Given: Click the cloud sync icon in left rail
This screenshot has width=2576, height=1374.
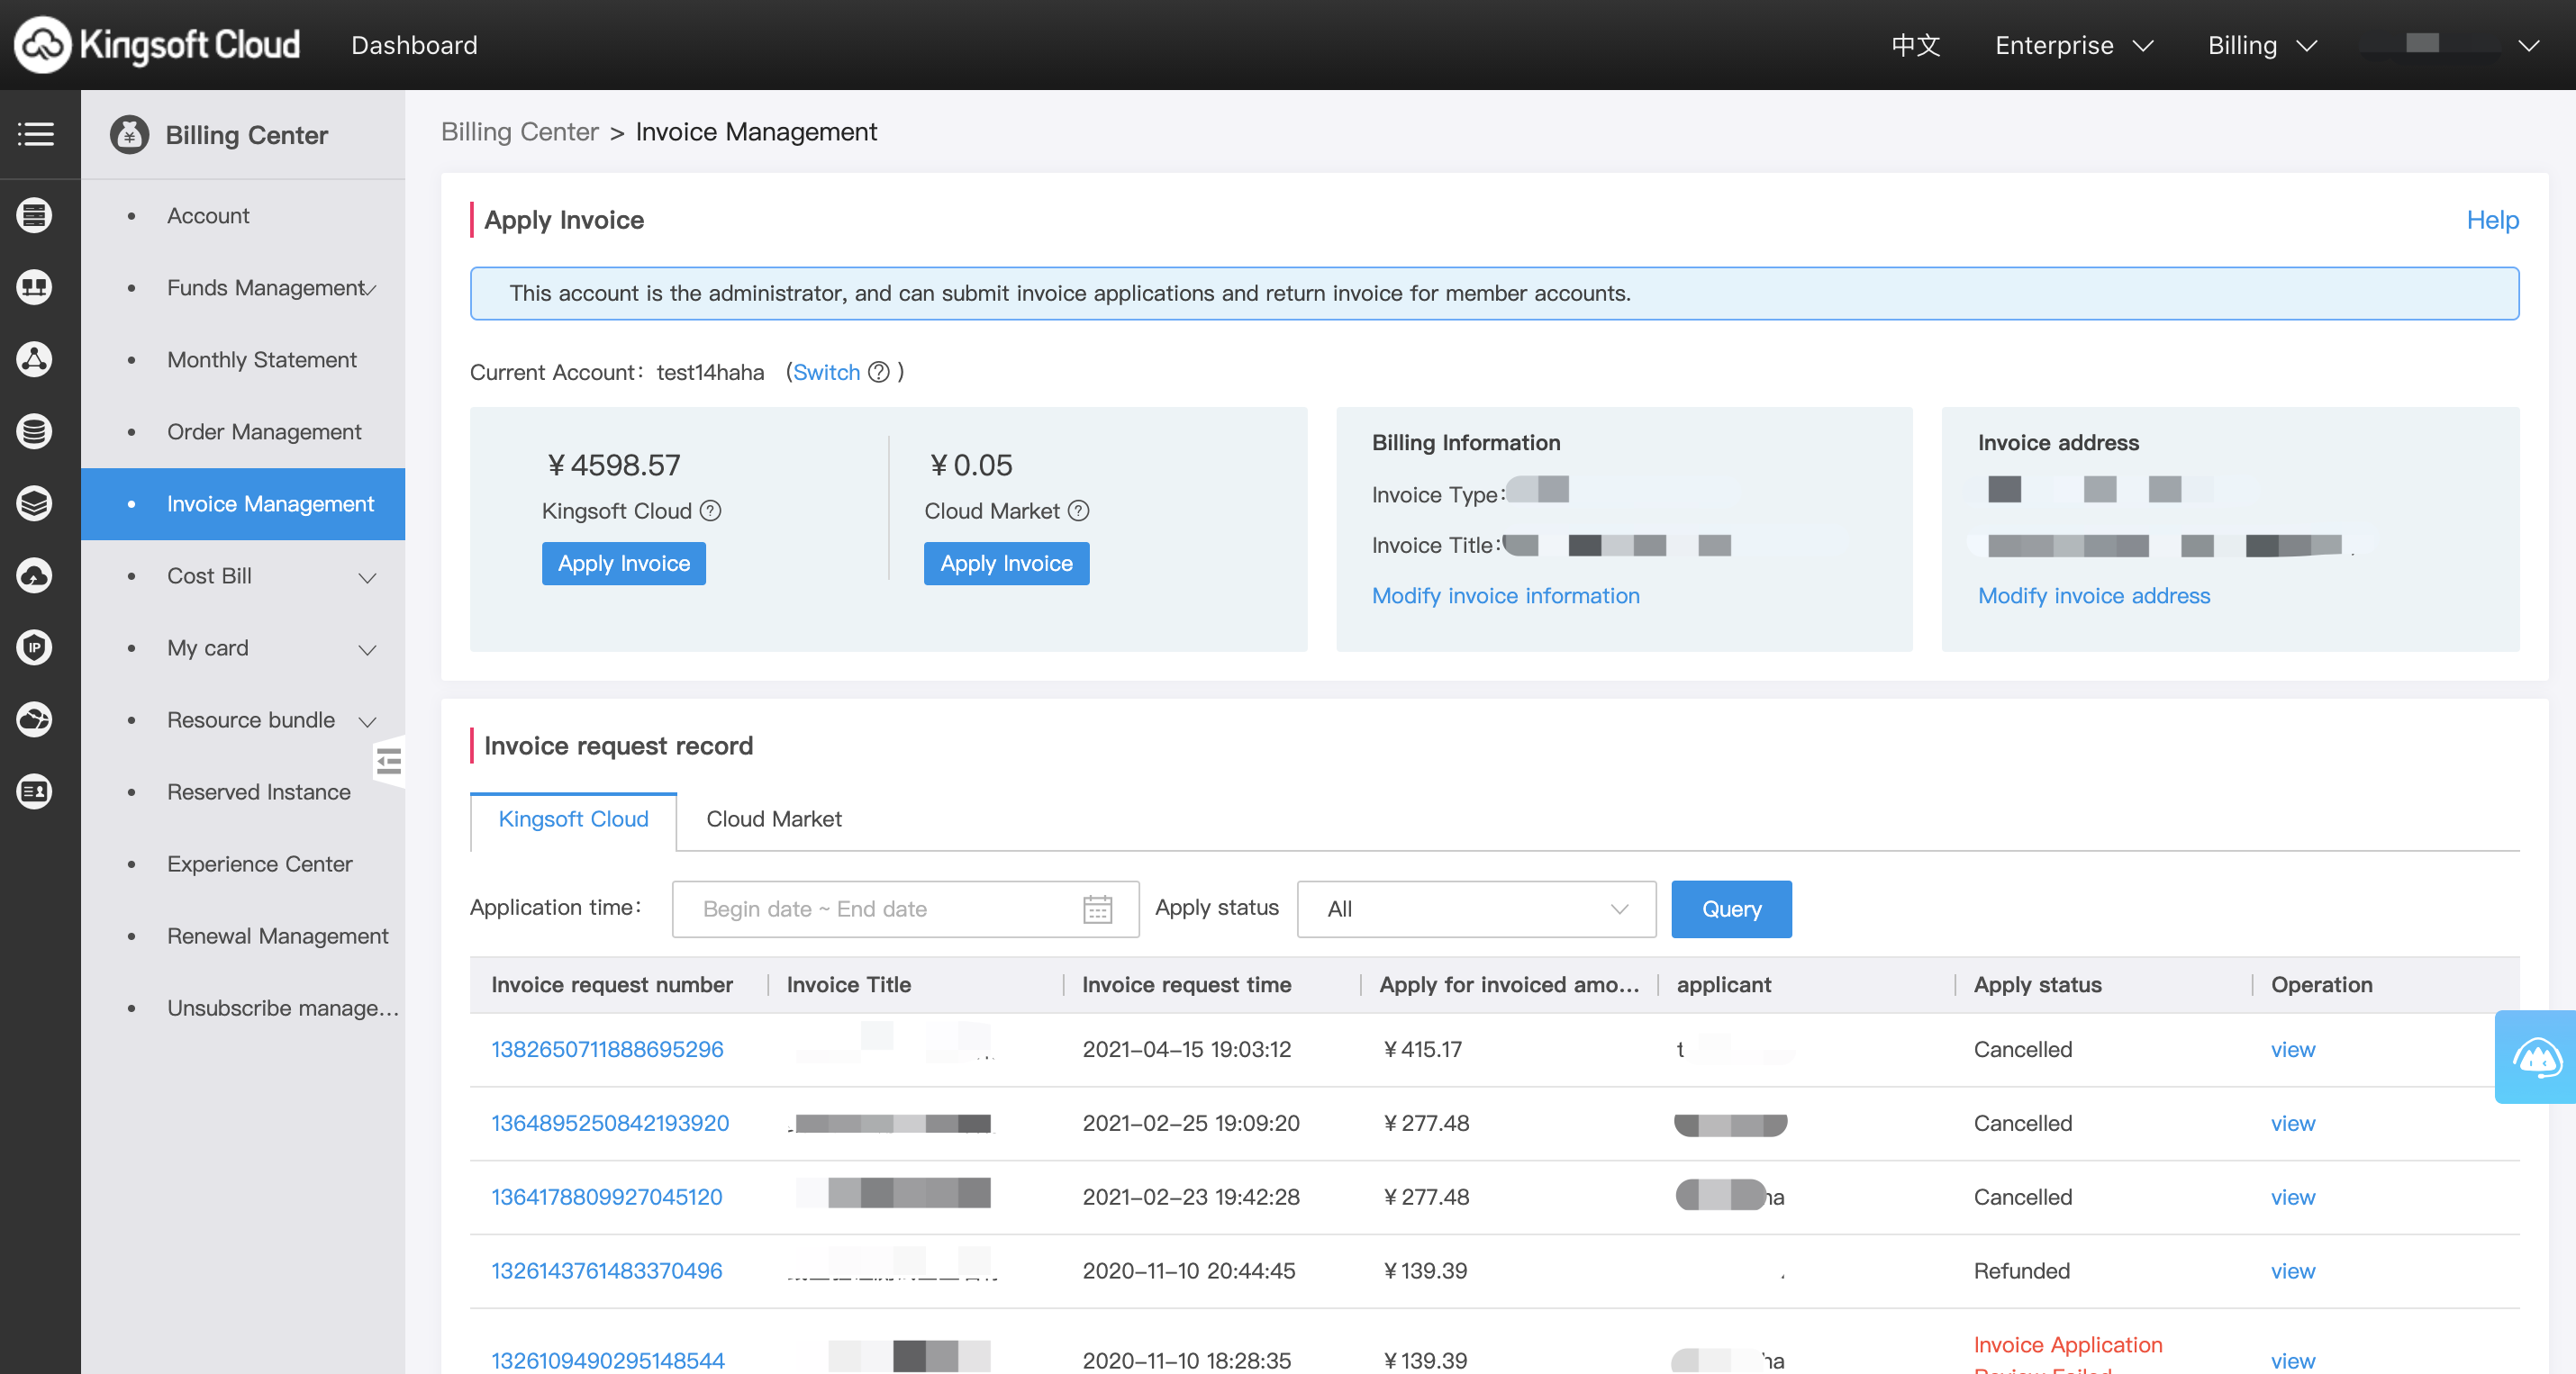Looking at the screenshot, I should [35, 719].
